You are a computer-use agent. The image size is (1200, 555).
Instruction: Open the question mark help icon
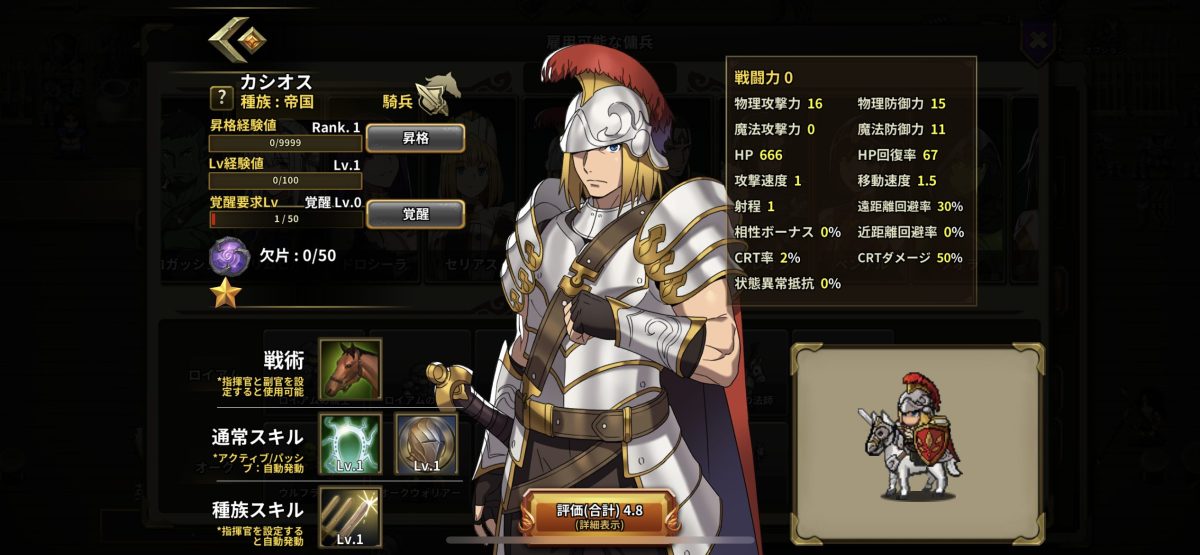coord(221,98)
